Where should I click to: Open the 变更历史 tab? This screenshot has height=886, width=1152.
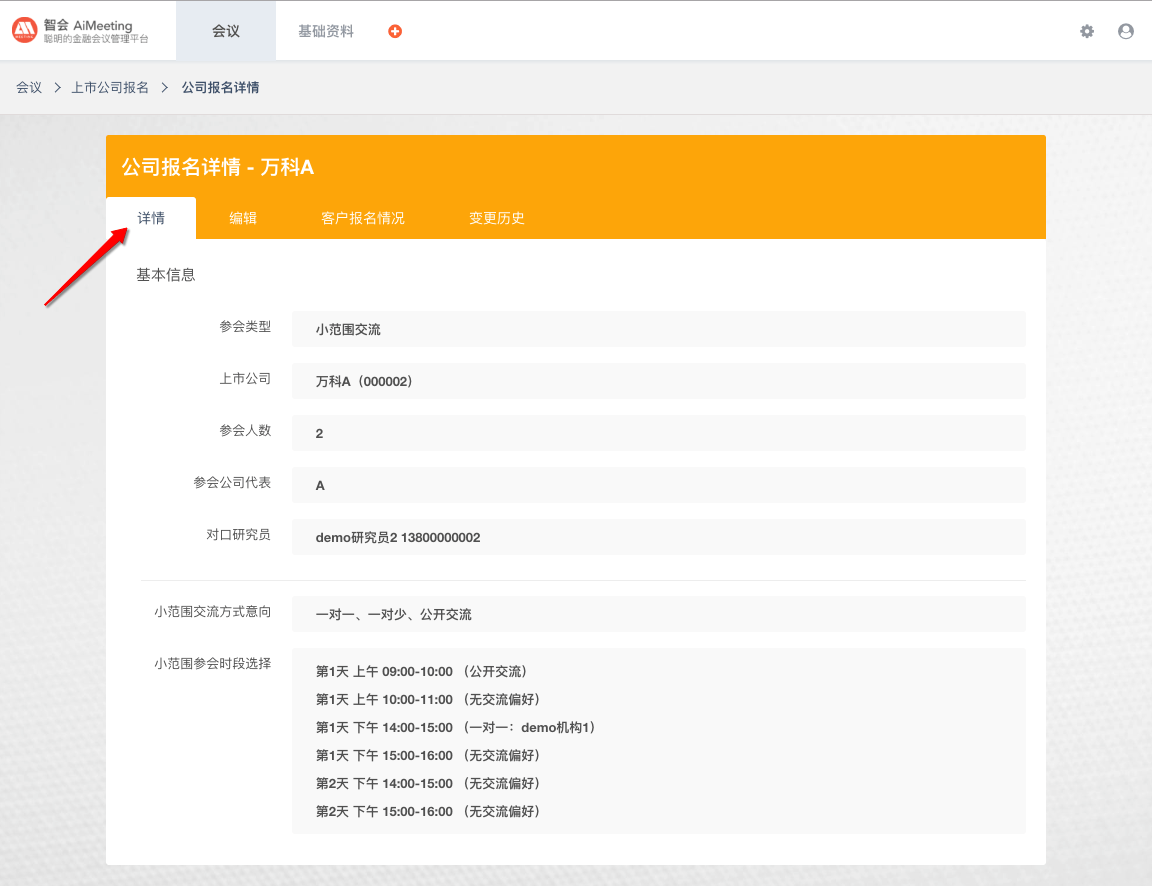pyautogui.click(x=497, y=218)
